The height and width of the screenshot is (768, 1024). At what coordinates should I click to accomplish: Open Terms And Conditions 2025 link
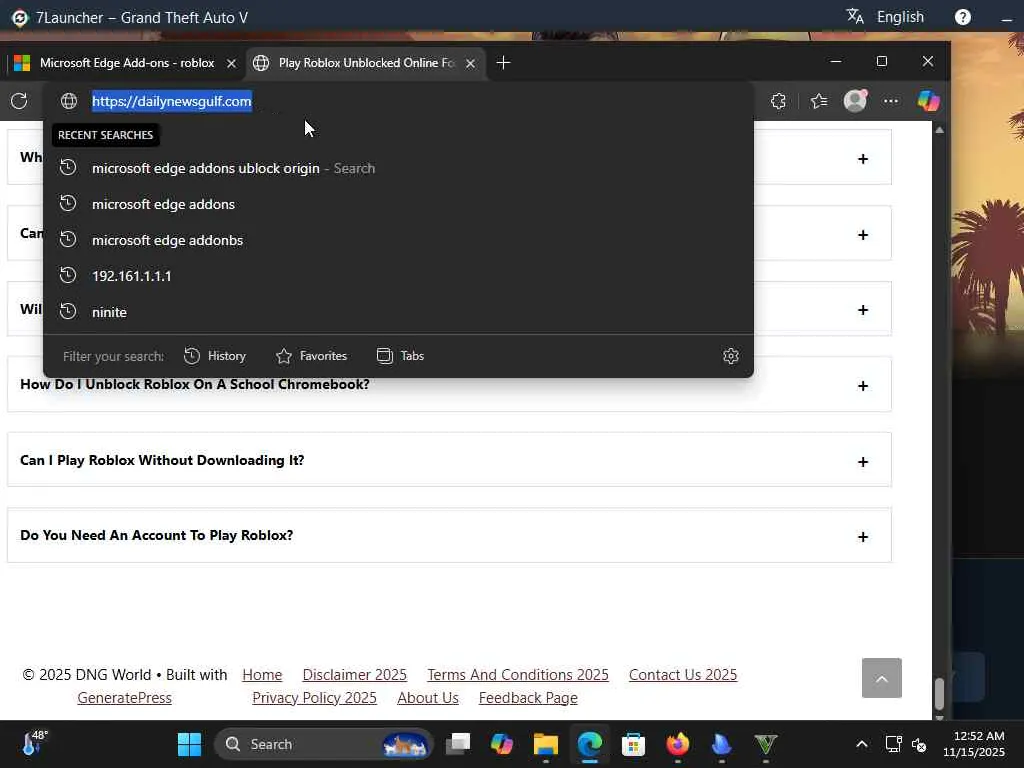[x=518, y=675]
